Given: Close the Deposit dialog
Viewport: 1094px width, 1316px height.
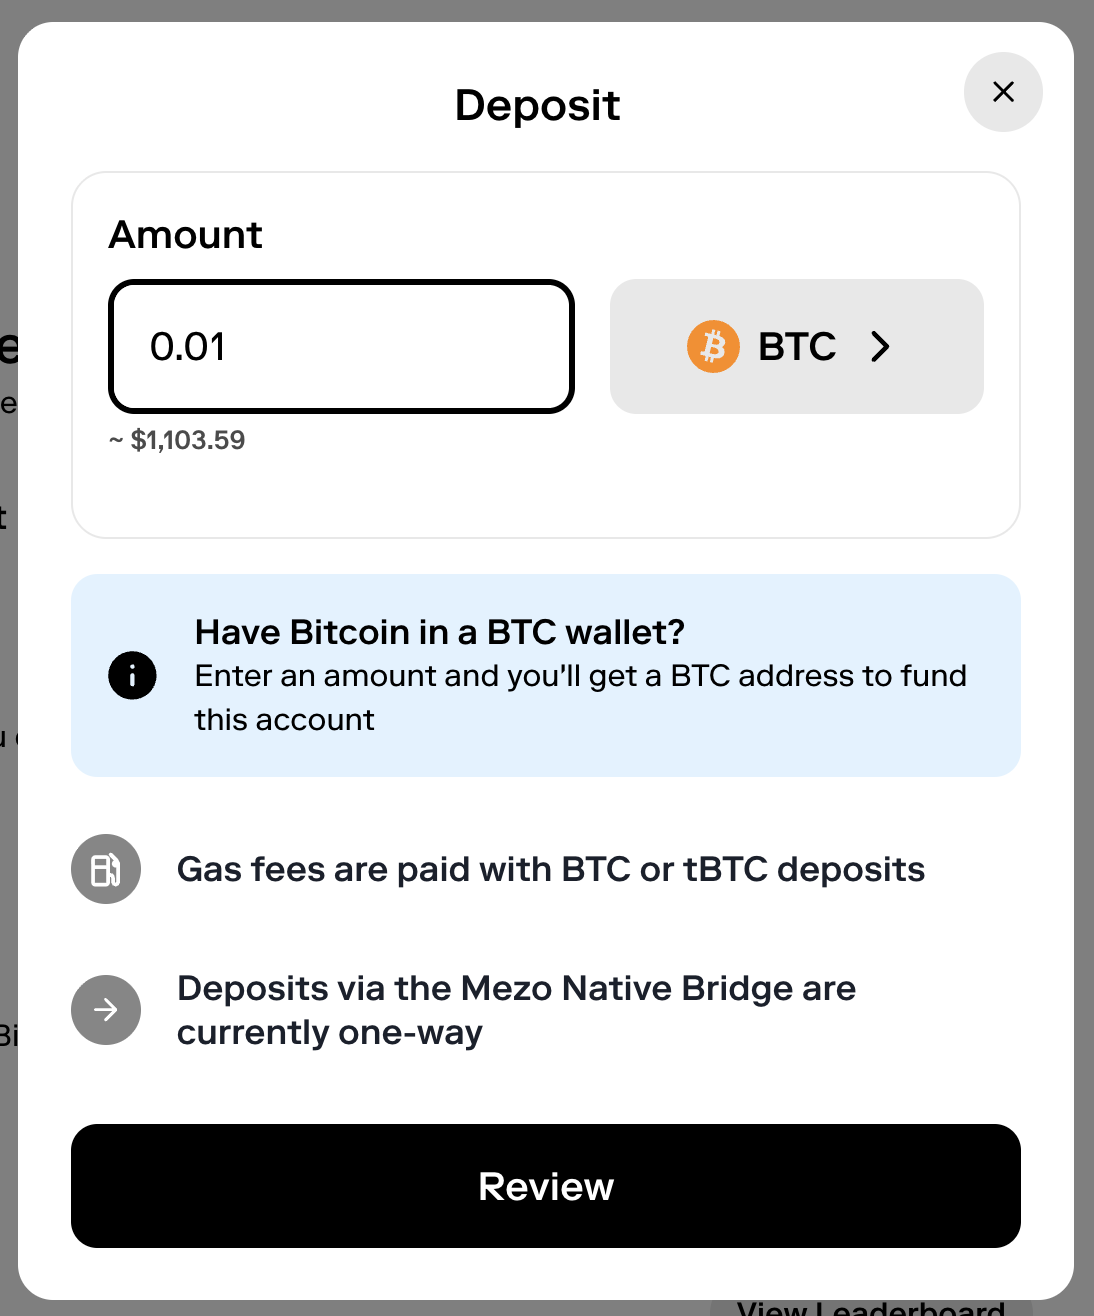Looking at the screenshot, I should tap(1003, 92).
